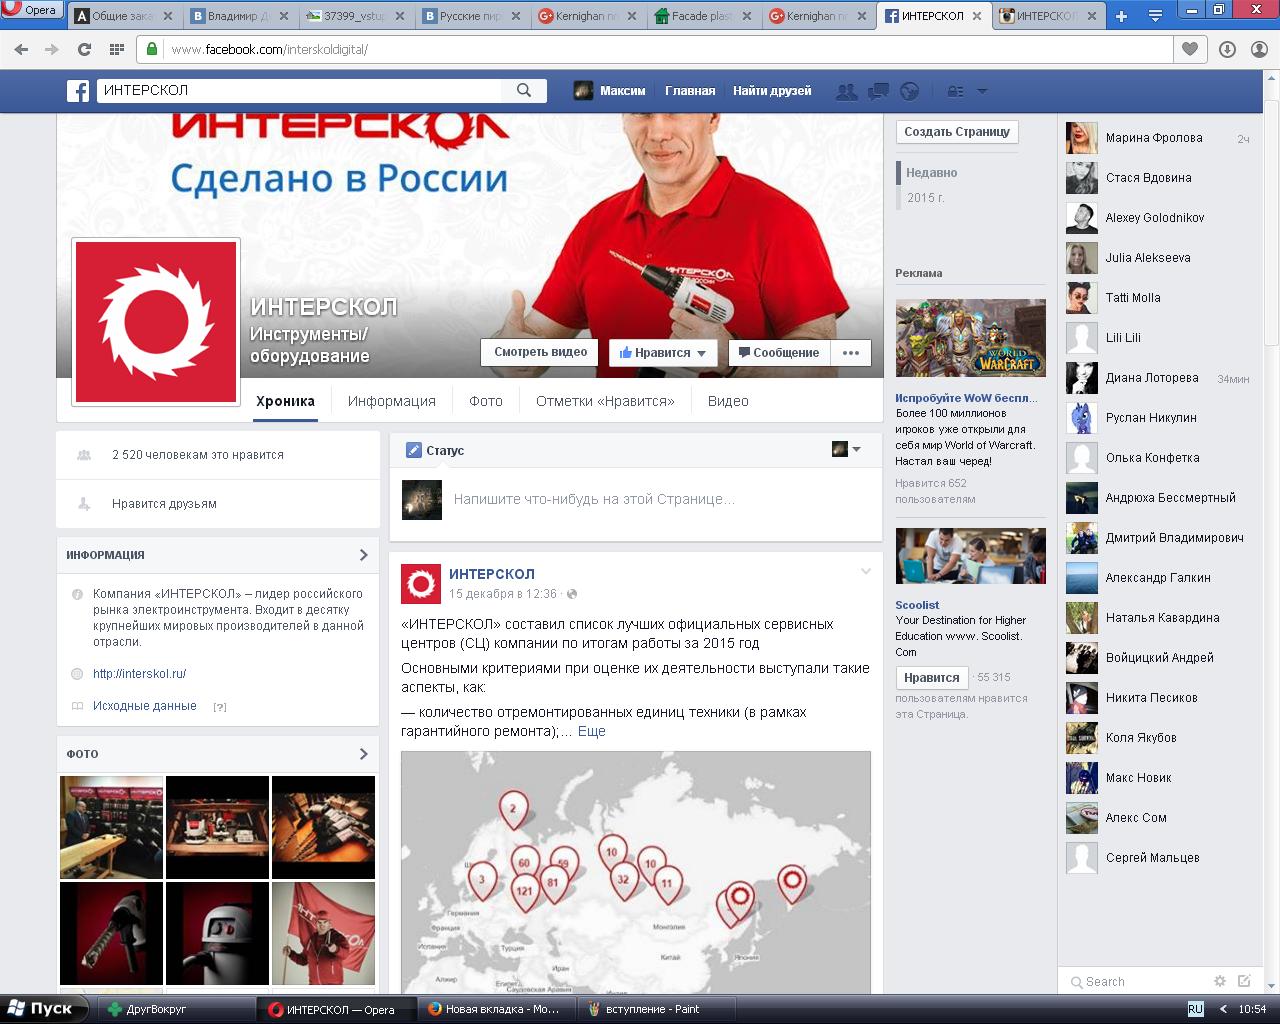The width and height of the screenshot is (1280, 1024).
Task: Jump to 2015 г. in timeline
Action: click(925, 198)
